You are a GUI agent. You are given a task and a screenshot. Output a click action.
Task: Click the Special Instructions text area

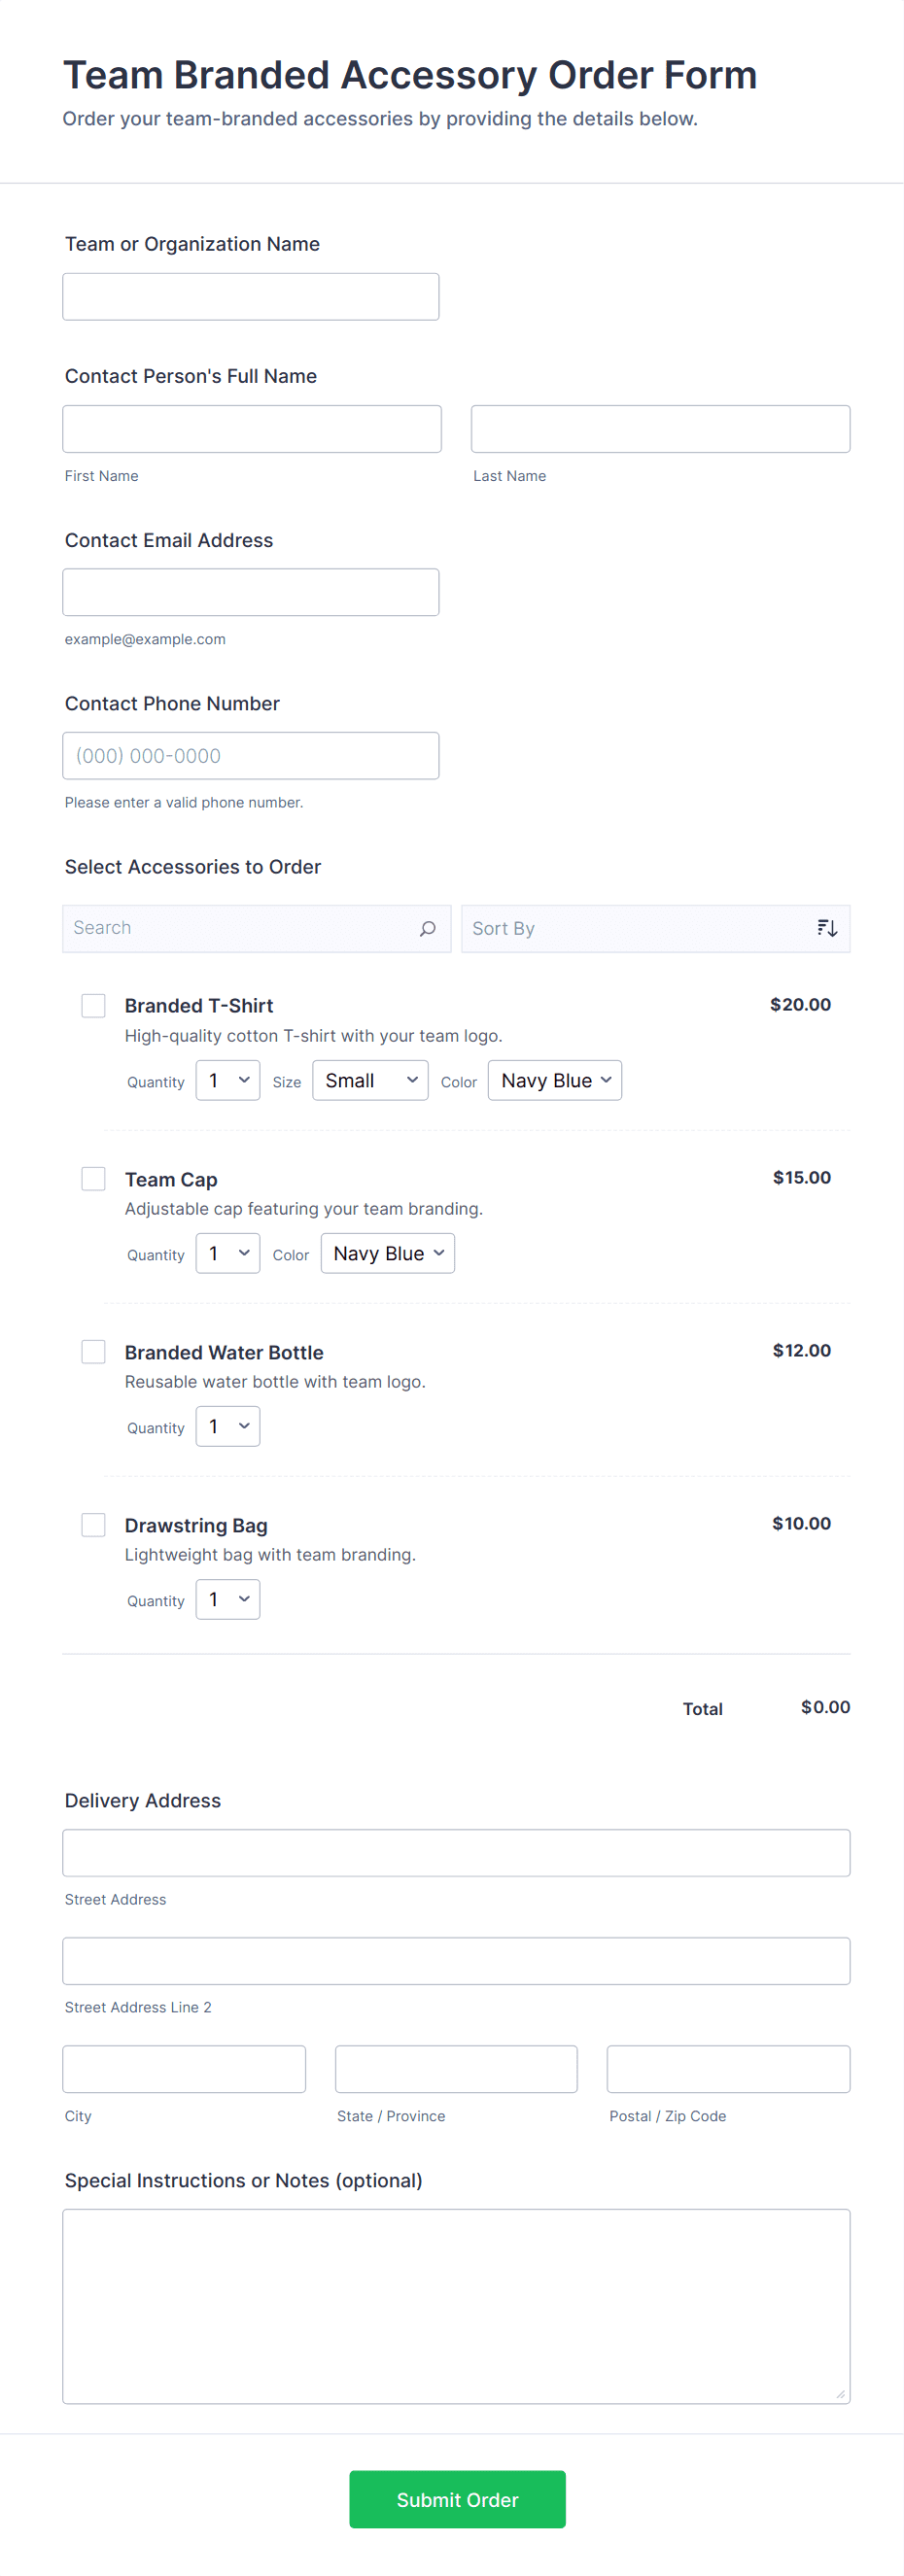click(456, 2306)
